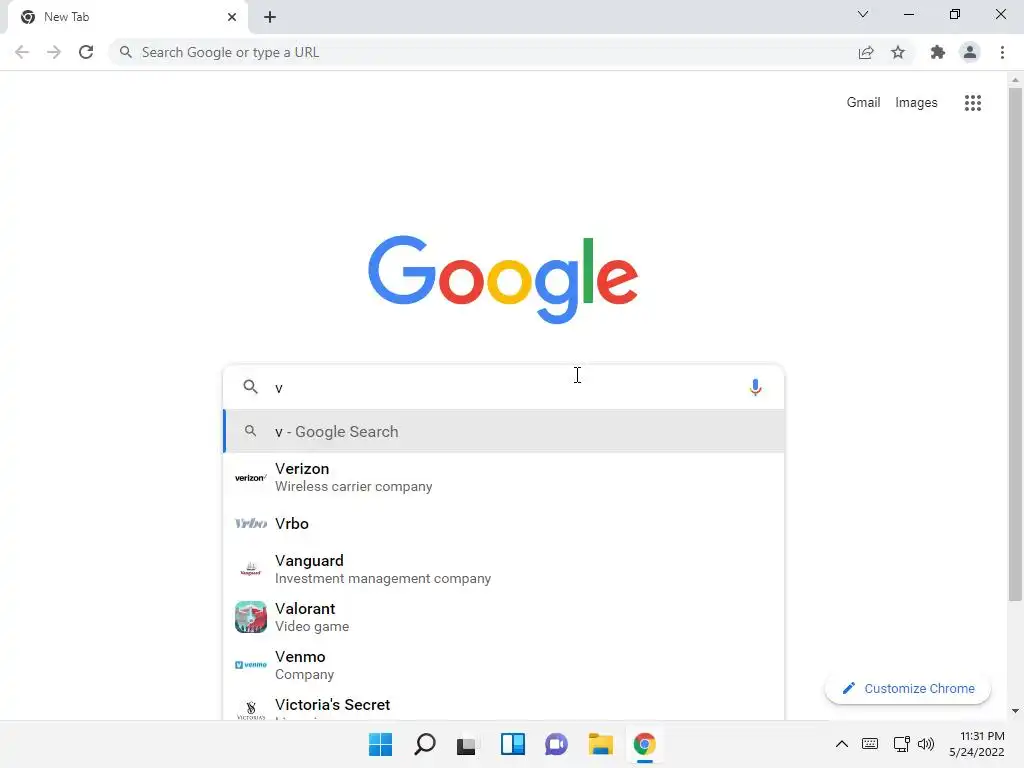This screenshot has height=768, width=1024.
Task: Open the Gmail link
Action: click(x=863, y=103)
